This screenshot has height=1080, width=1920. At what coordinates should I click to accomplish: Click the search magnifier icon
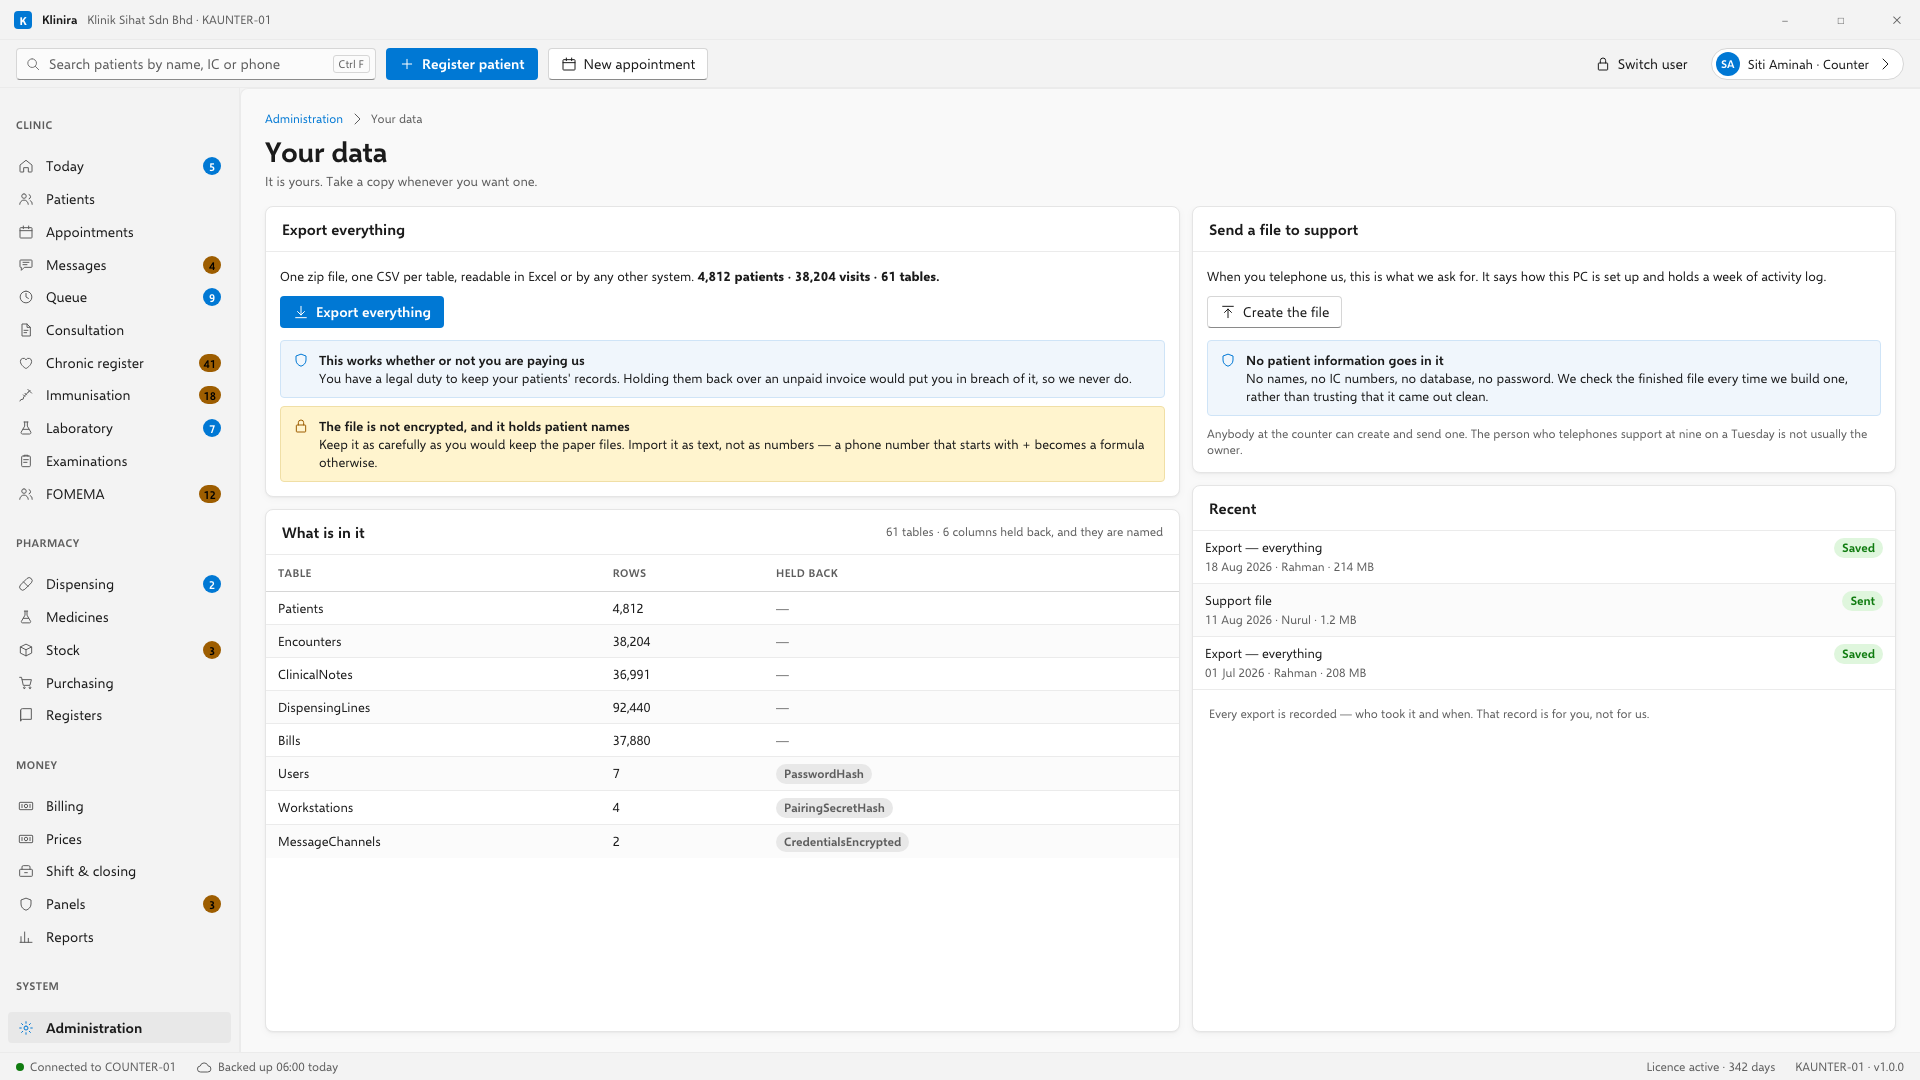coord(33,64)
